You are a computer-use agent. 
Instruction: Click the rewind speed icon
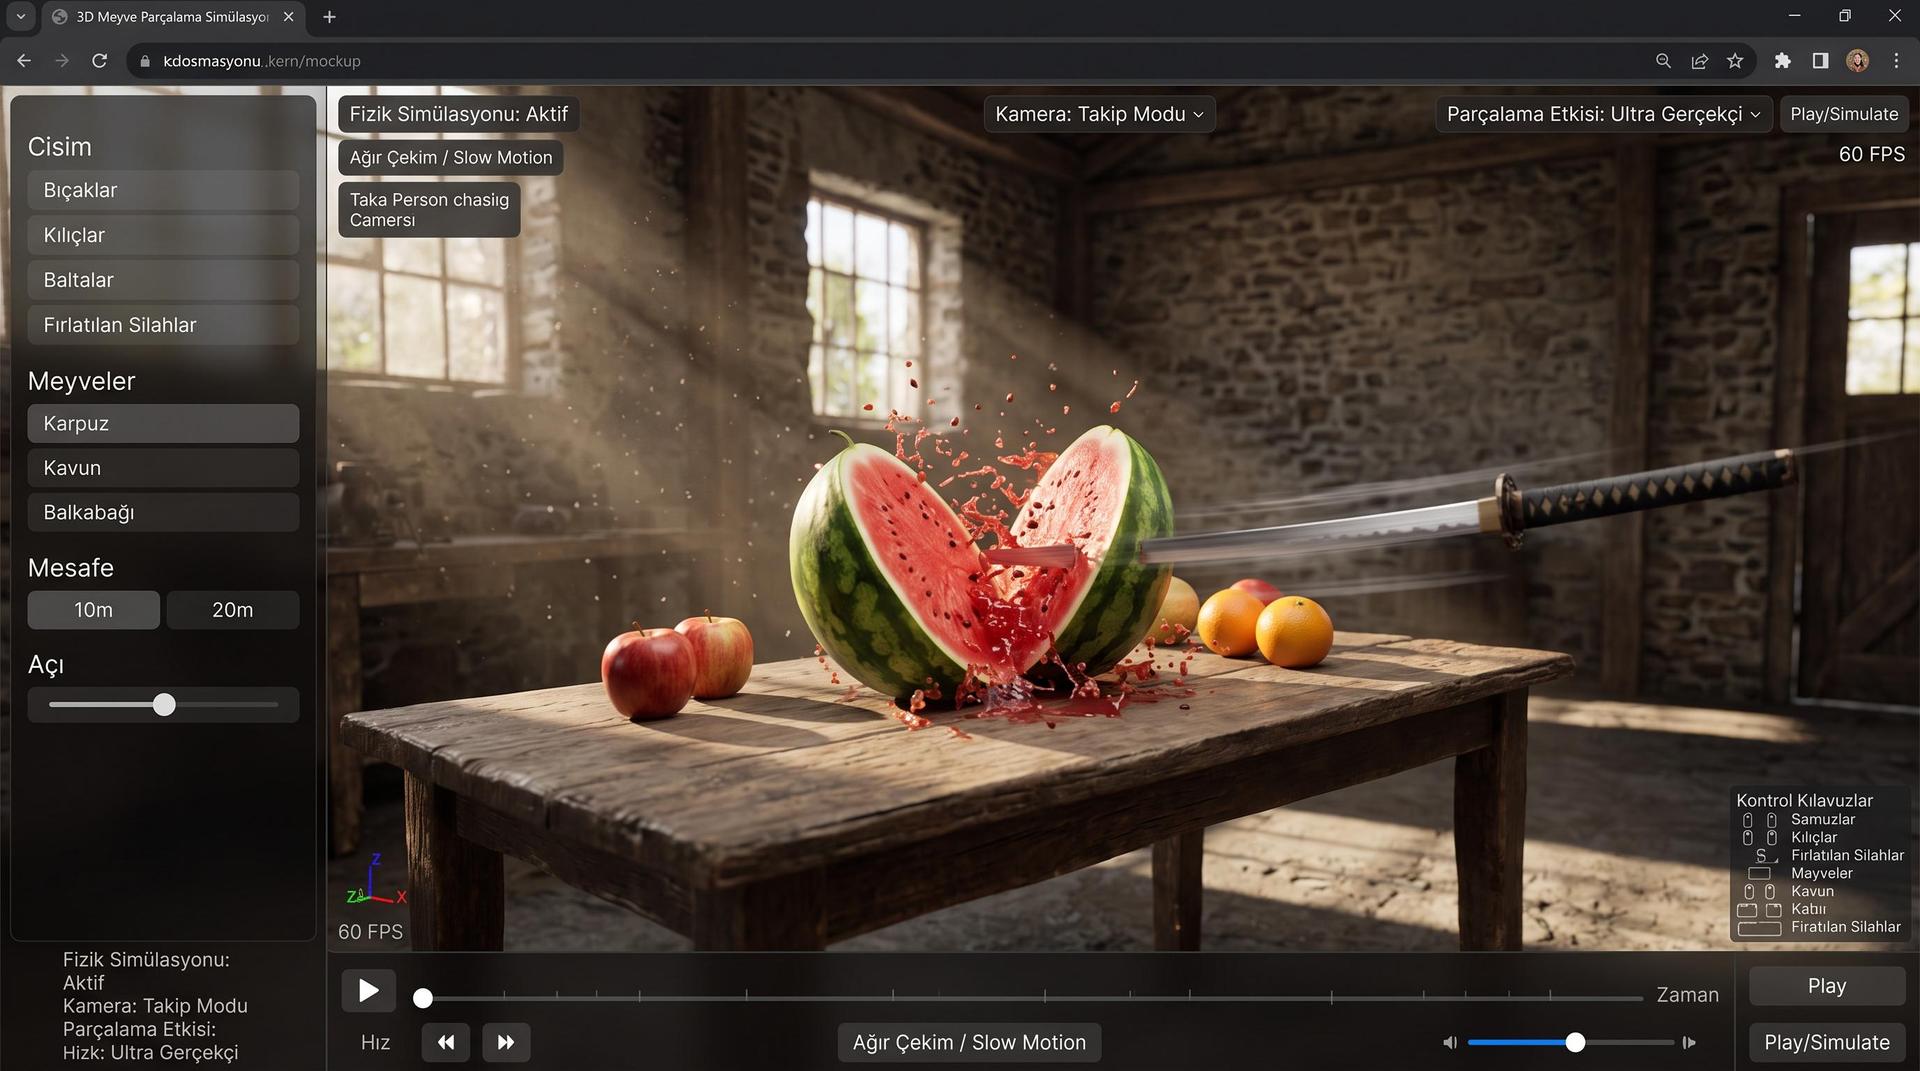point(446,1042)
